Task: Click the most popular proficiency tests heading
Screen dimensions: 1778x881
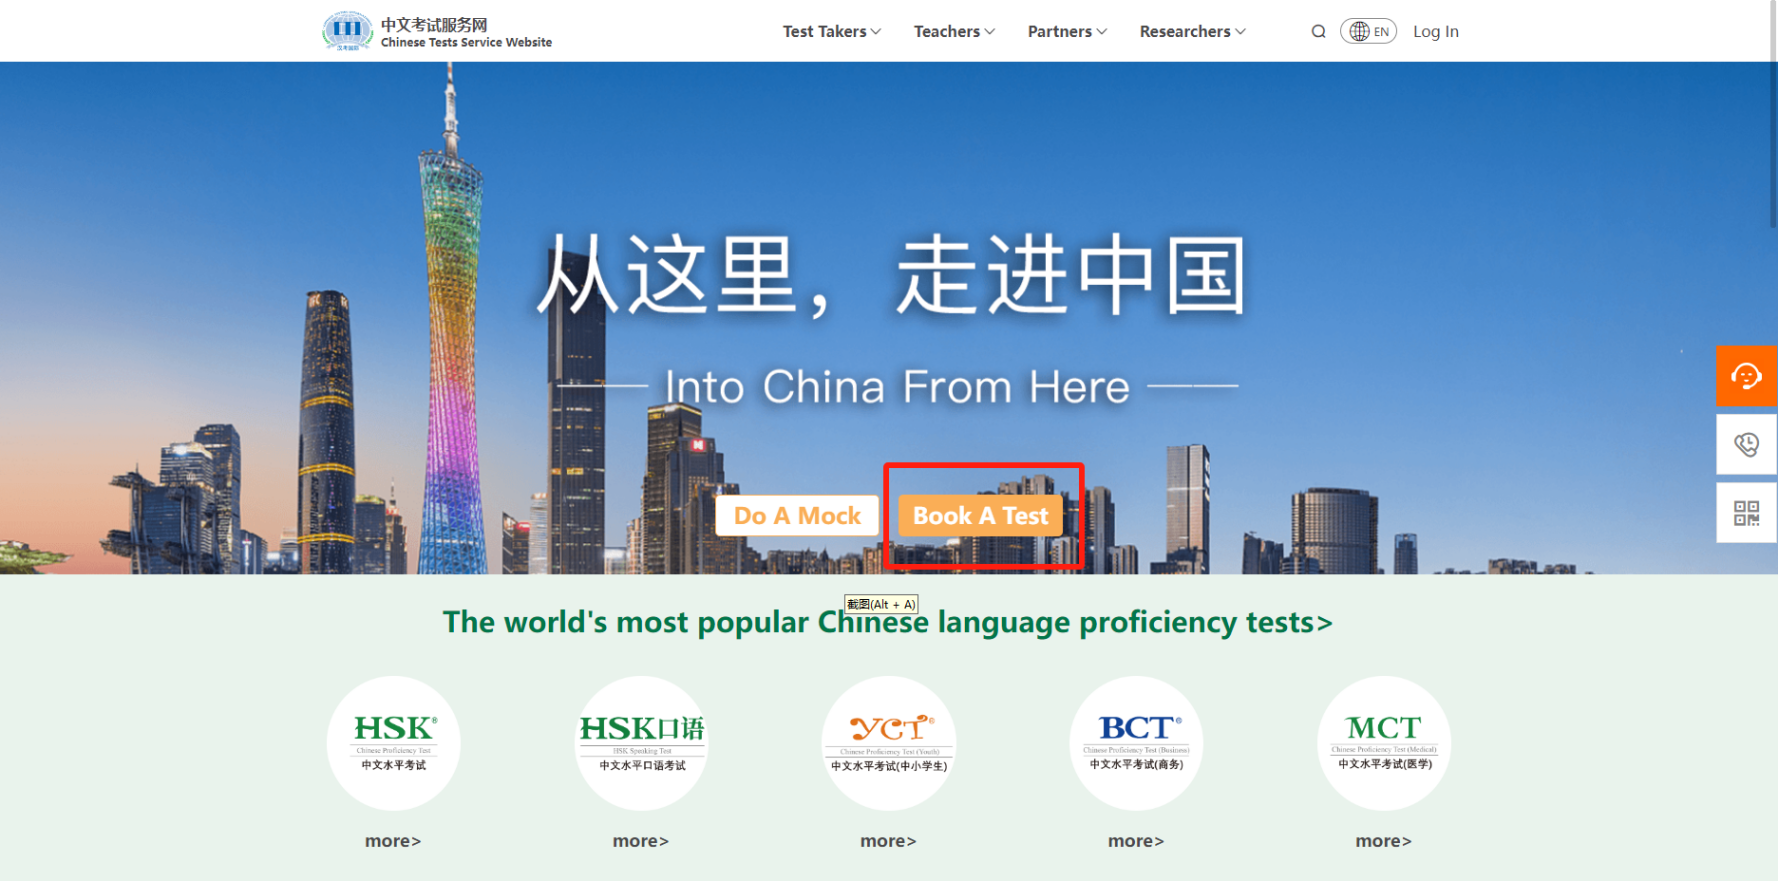Action: (888, 622)
